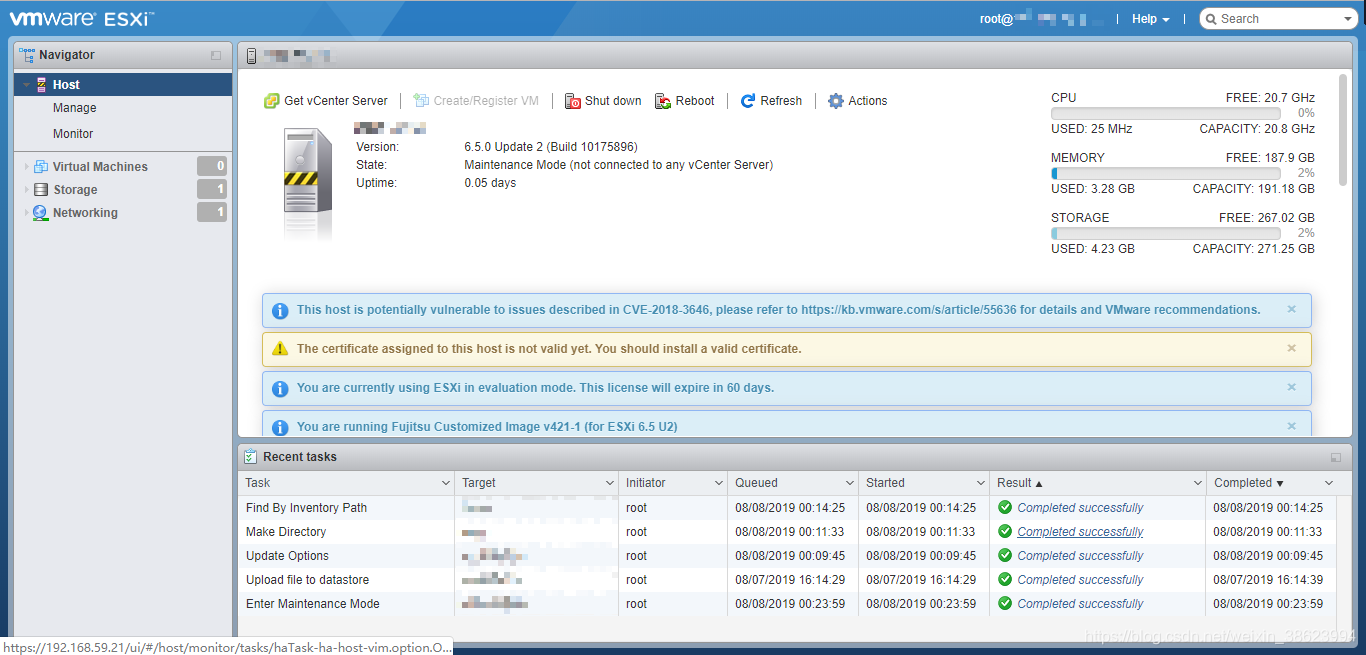Expand the Virtual Machines tree node
Screen dimensions: 1366x655
click(x=27, y=167)
